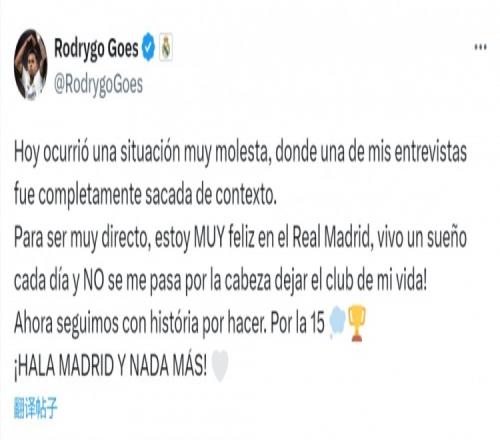Open the three-dot more options menu
This screenshot has height=440, width=500.
click(480, 47)
